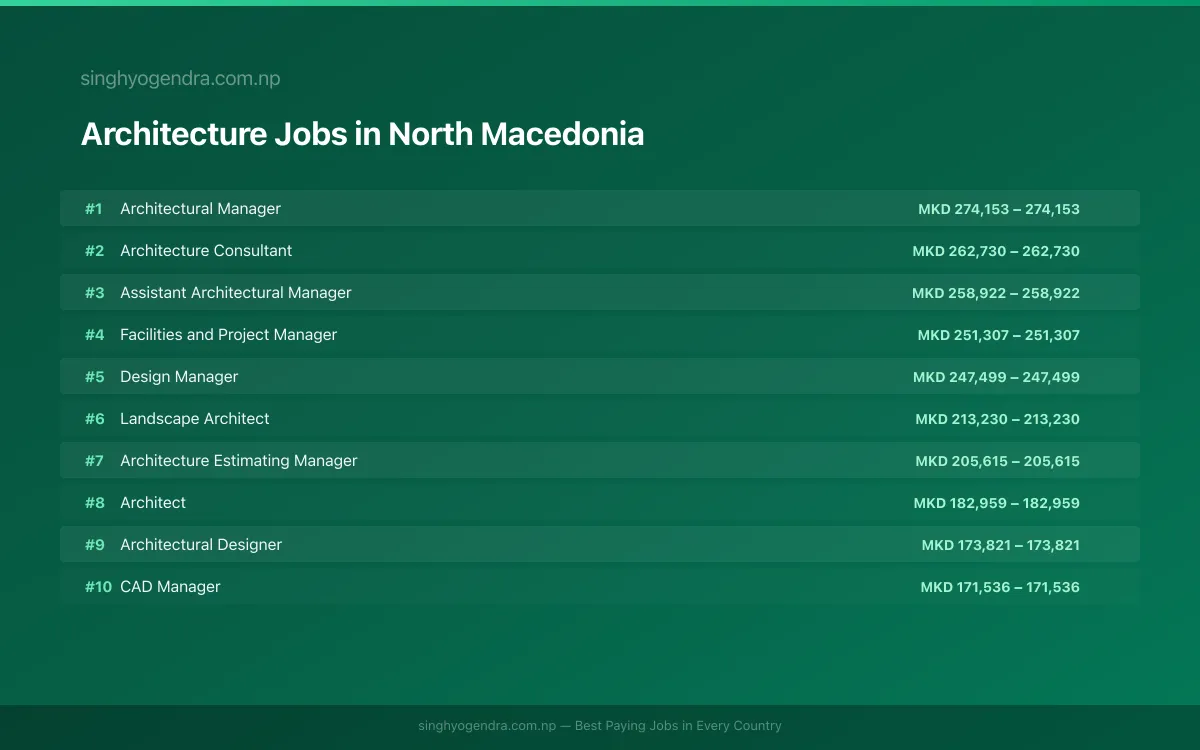Click salary MKD 205,615 – 205,615
The width and height of the screenshot is (1200, 750).
coord(997,461)
